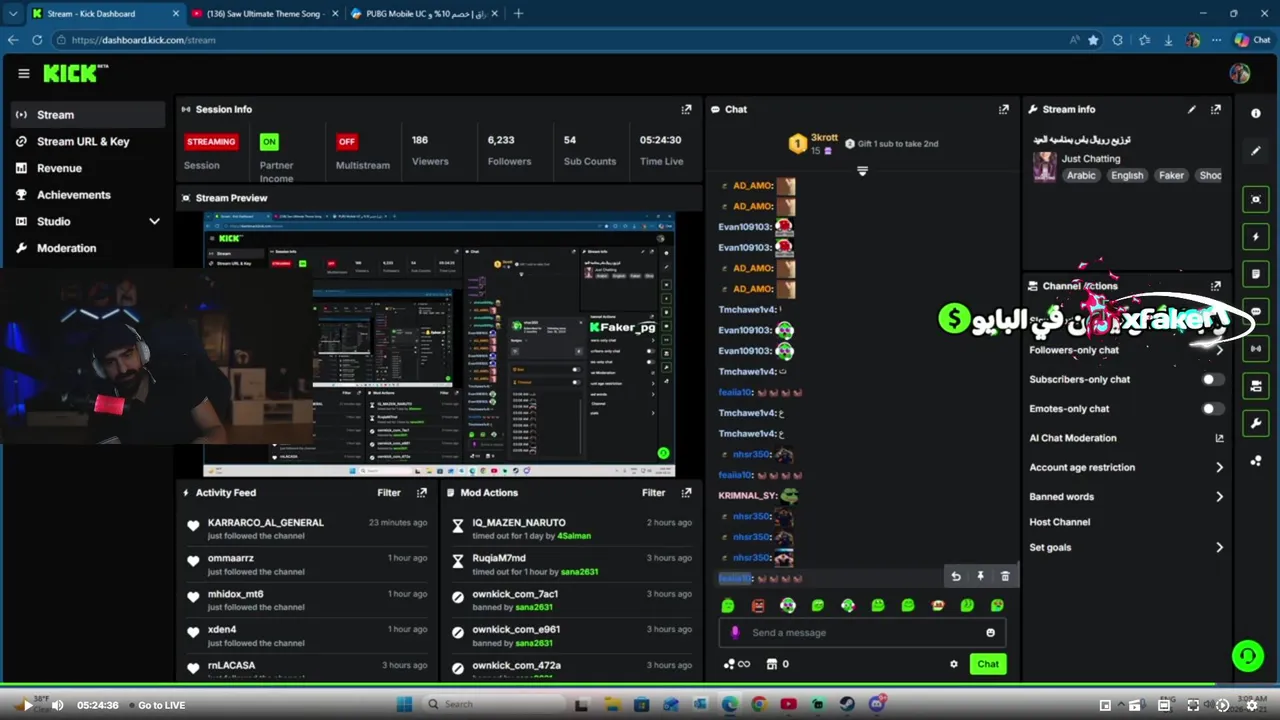1280x720 pixels.
Task: Open the profile avatar in Kick header
Action: (1240, 74)
